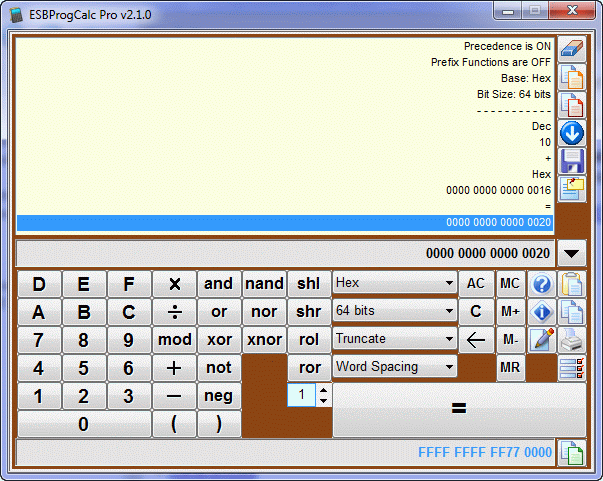The width and height of the screenshot is (603, 481).
Task: Click the MC memory clear button
Action: [x=510, y=284]
